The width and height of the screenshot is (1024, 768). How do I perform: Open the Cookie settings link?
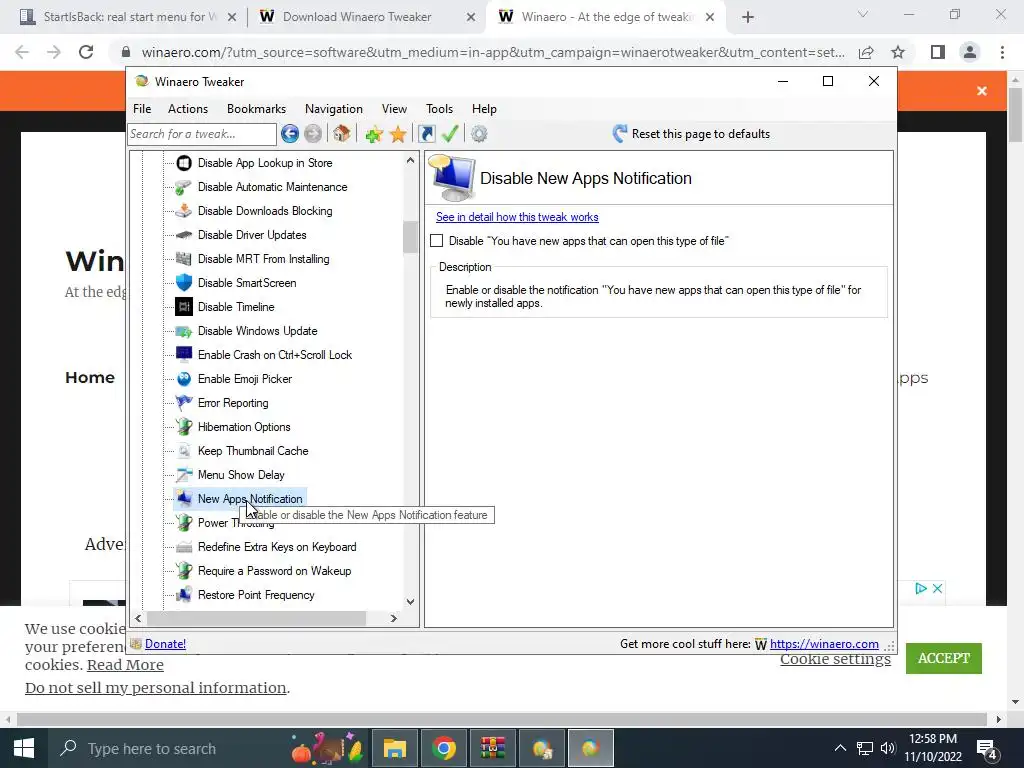[835, 659]
